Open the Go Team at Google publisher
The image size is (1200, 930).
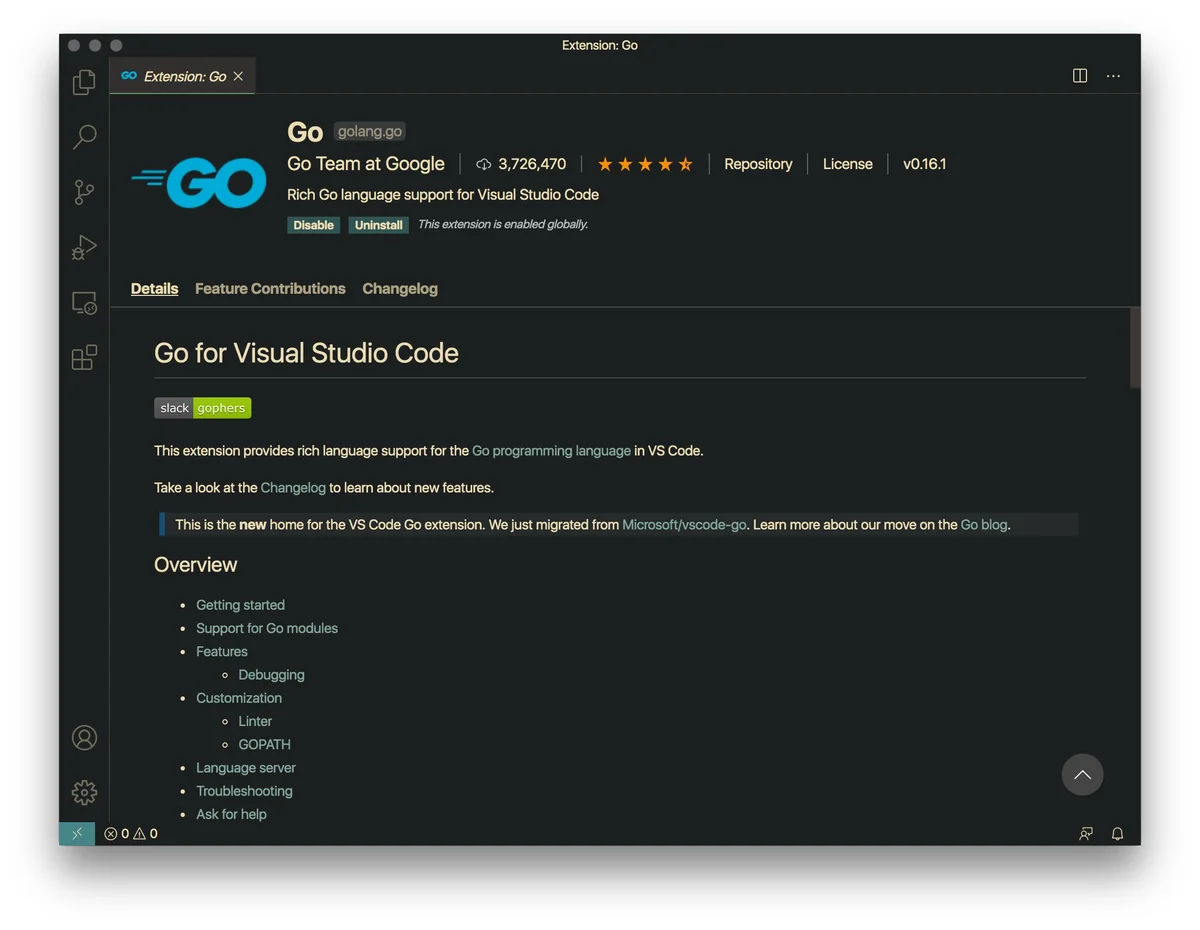[366, 164]
